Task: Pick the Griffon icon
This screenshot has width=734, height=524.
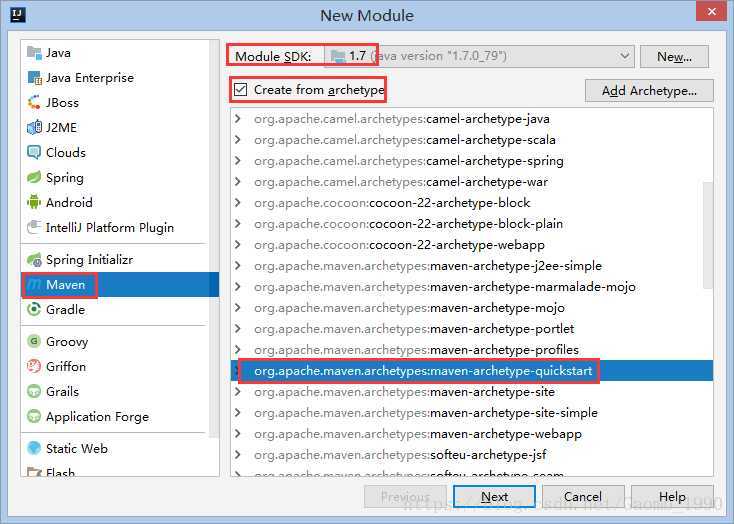Action: point(34,366)
